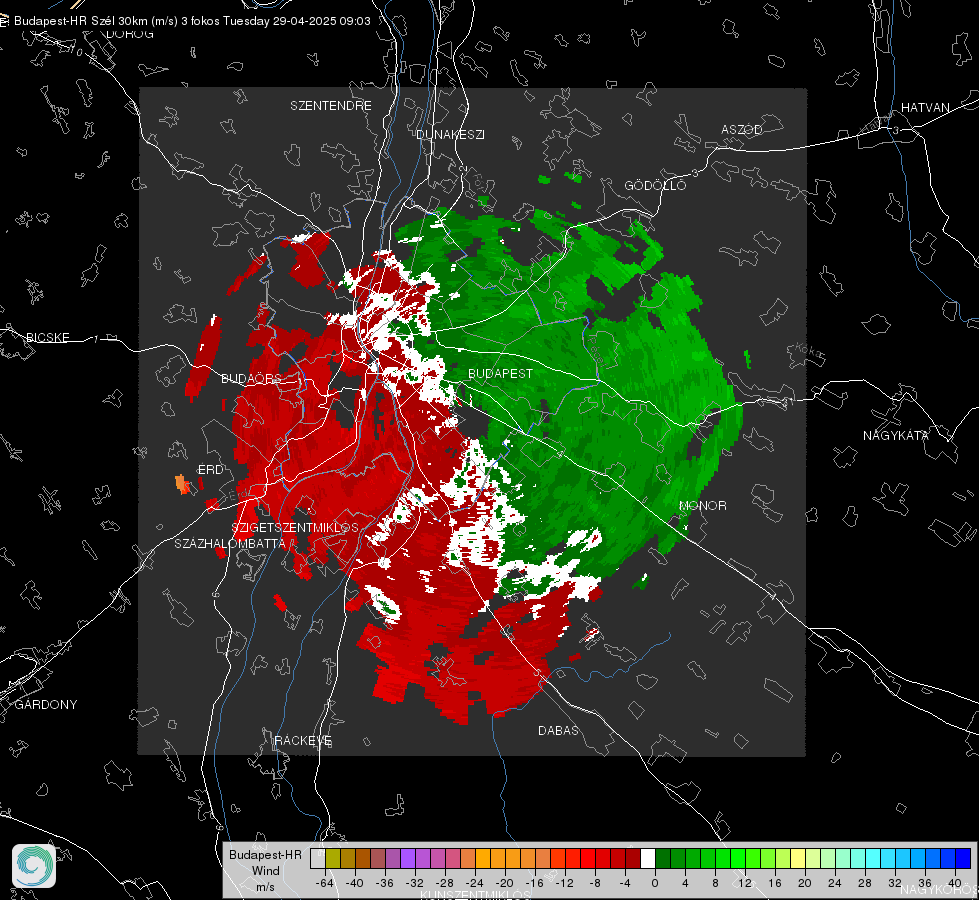979x900 pixels.
Task: Click the BUDAPEST city label
Action: click(x=500, y=373)
